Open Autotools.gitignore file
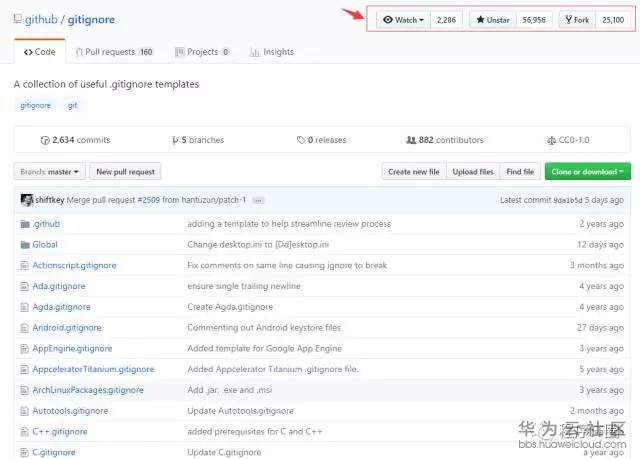This screenshot has height=459, width=640. pyautogui.click(x=70, y=411)
